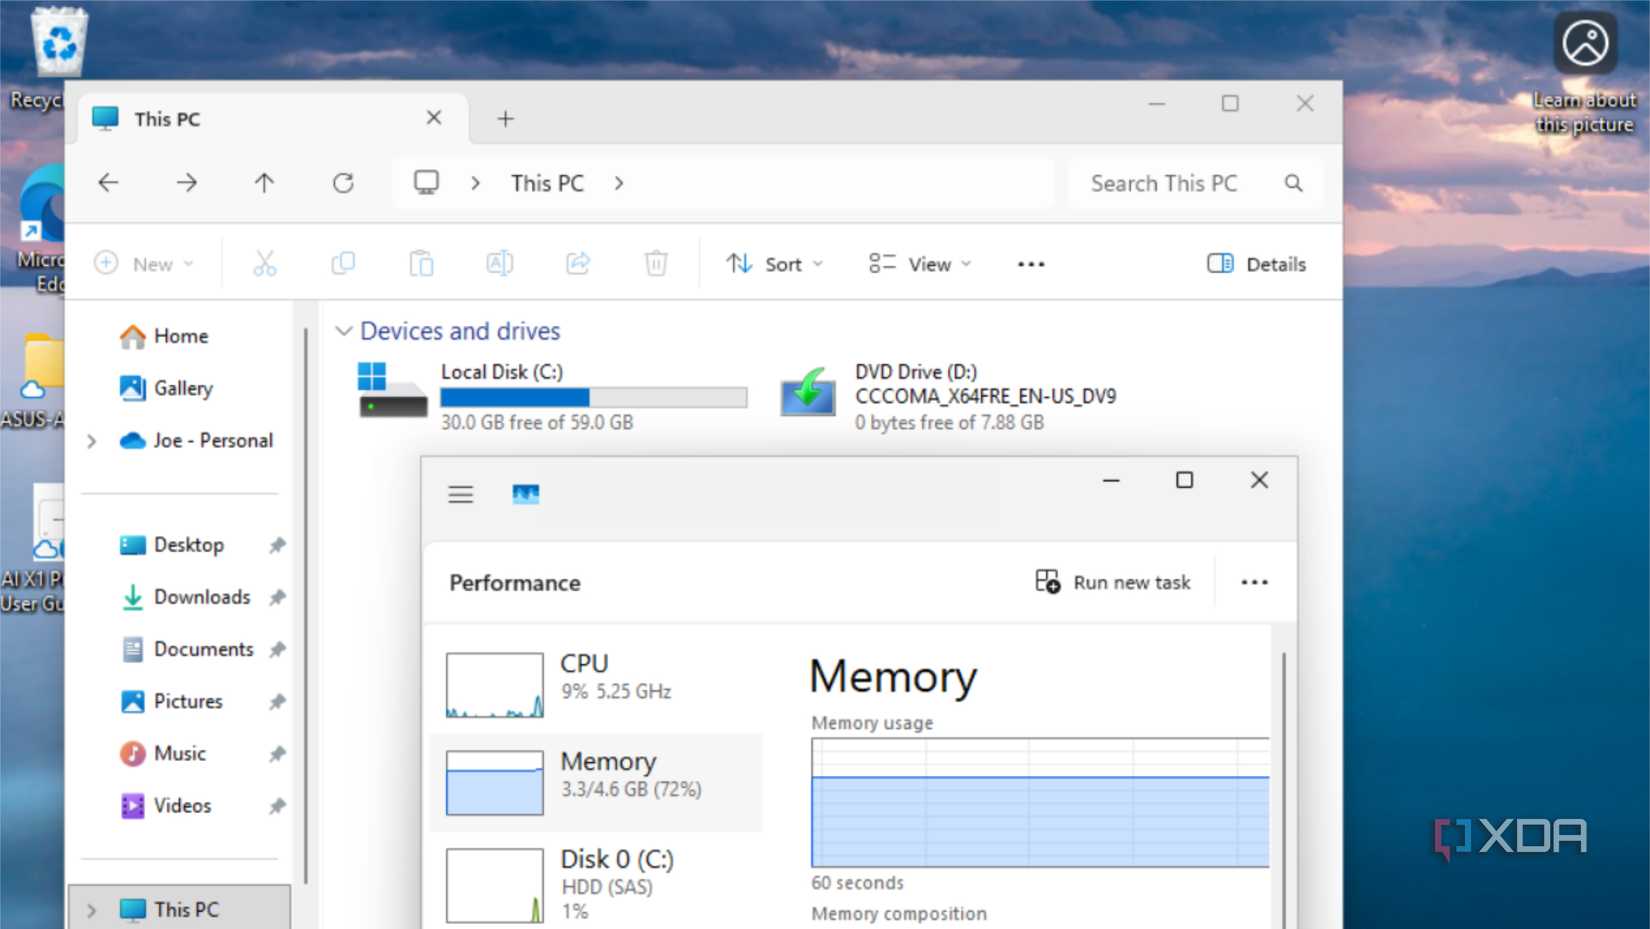
Task: Open Downloads folder in sidebar
Action: (x=201, y=597)
